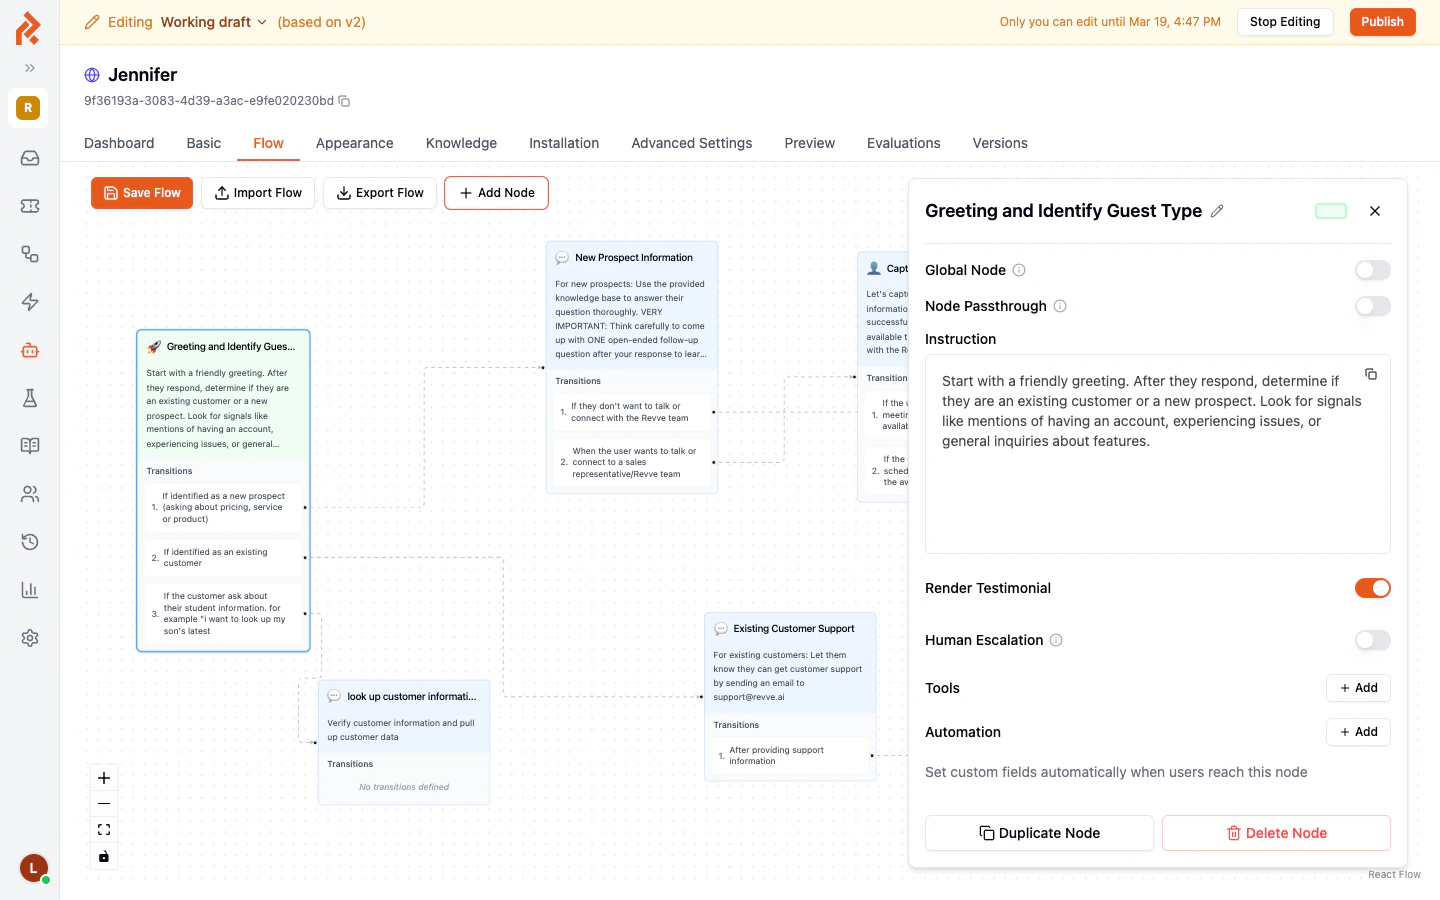Image resolution: width=1440 pixels, height=900 pixels.
Task: Select the lab flask icon in sidebar
Action: 29,398
